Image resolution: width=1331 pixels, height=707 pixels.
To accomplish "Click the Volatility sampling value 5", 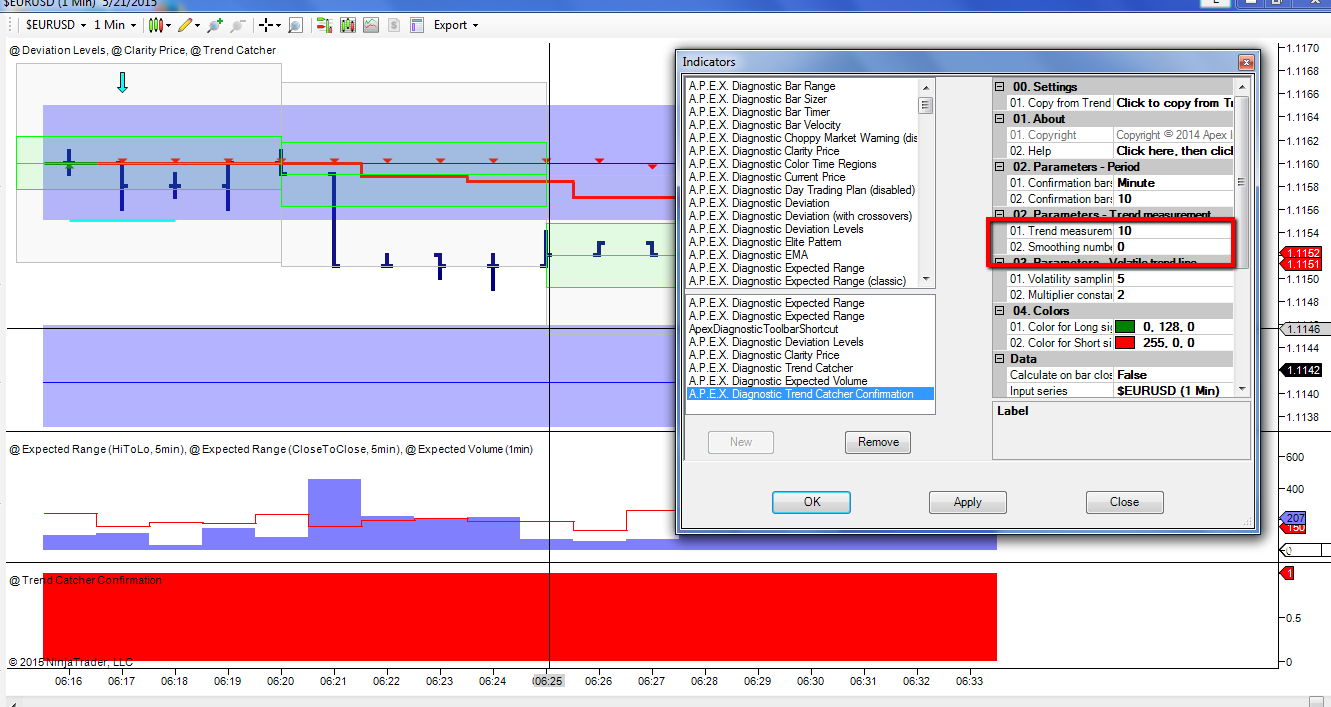I will tap(1174, 279).
